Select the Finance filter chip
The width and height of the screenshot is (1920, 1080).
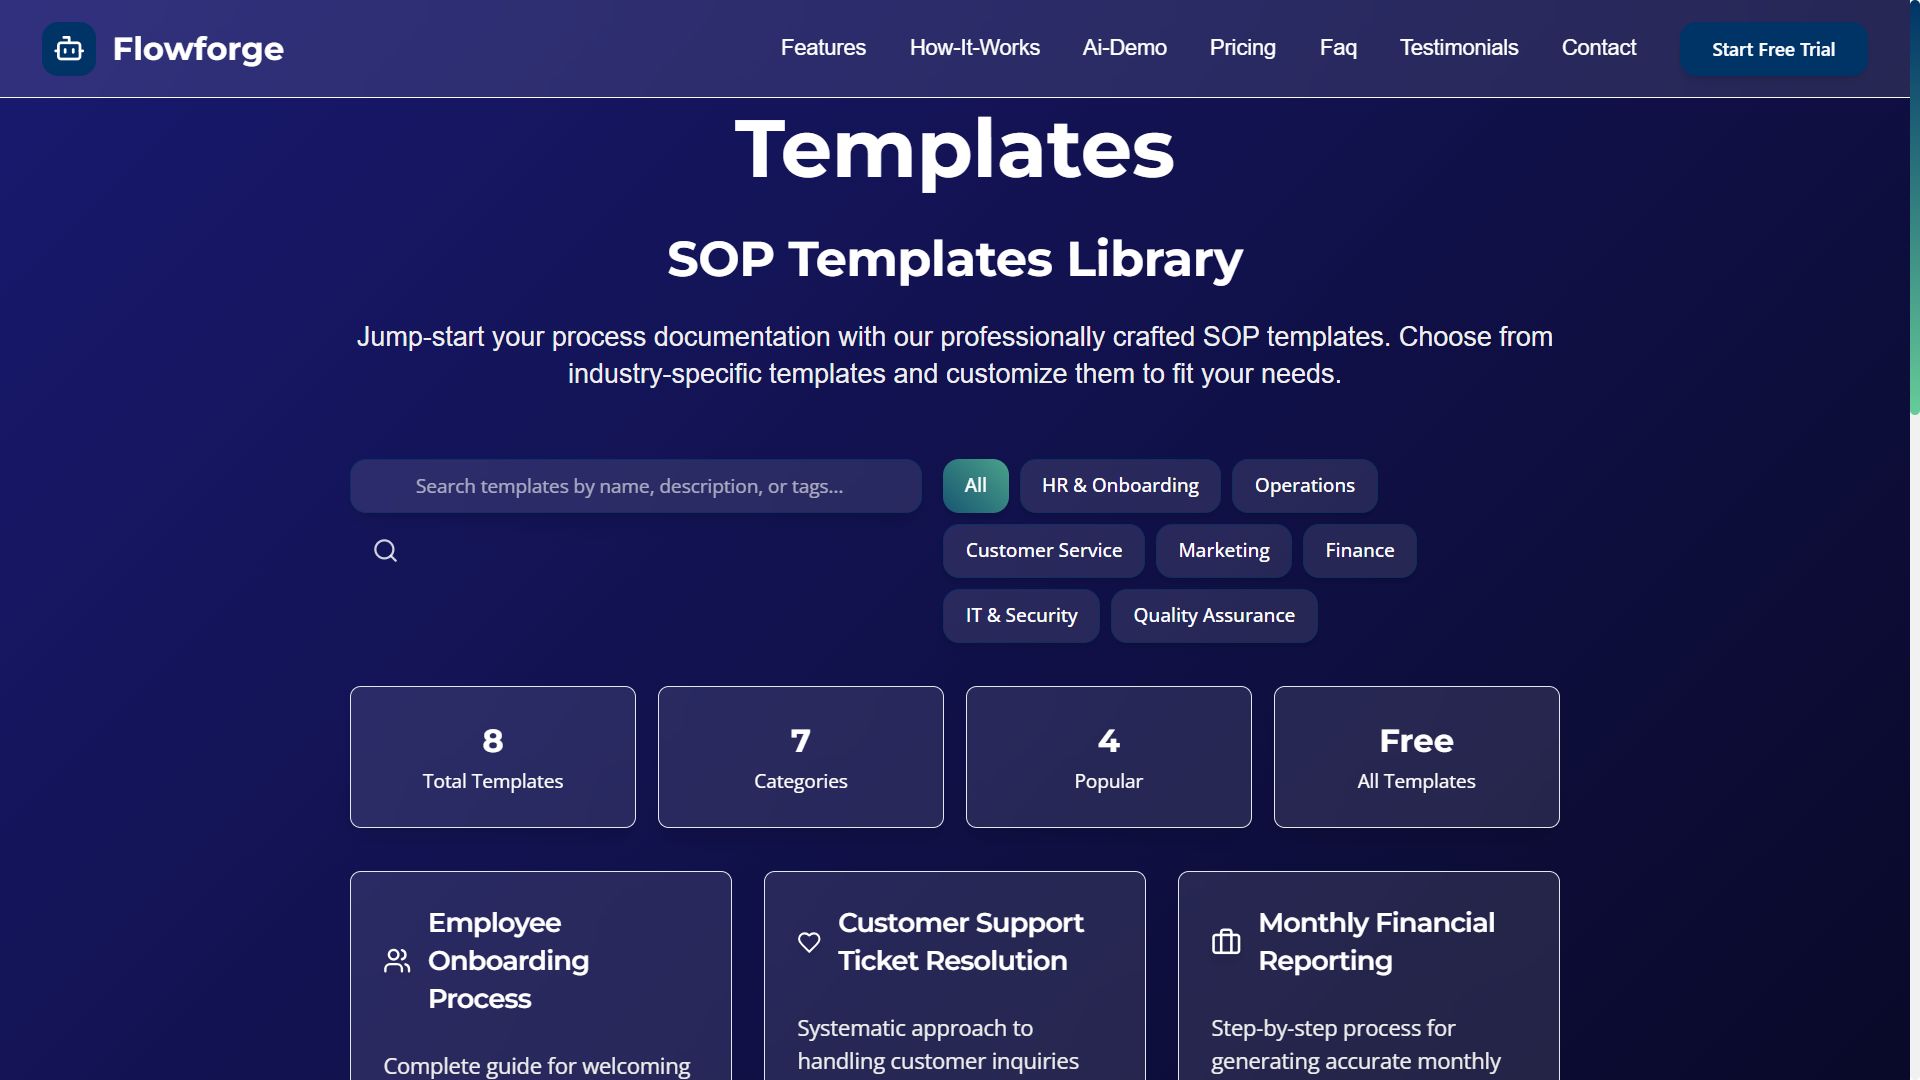[1359, 551]
